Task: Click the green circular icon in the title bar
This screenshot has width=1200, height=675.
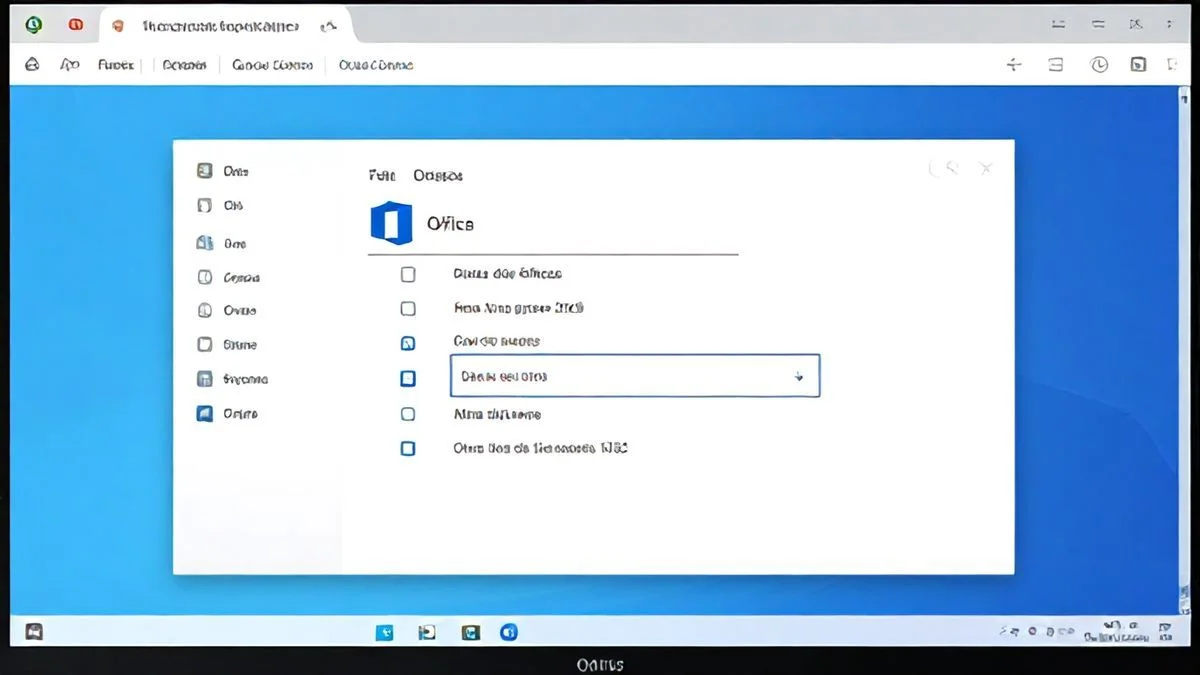Action: [x=33, y=22]
